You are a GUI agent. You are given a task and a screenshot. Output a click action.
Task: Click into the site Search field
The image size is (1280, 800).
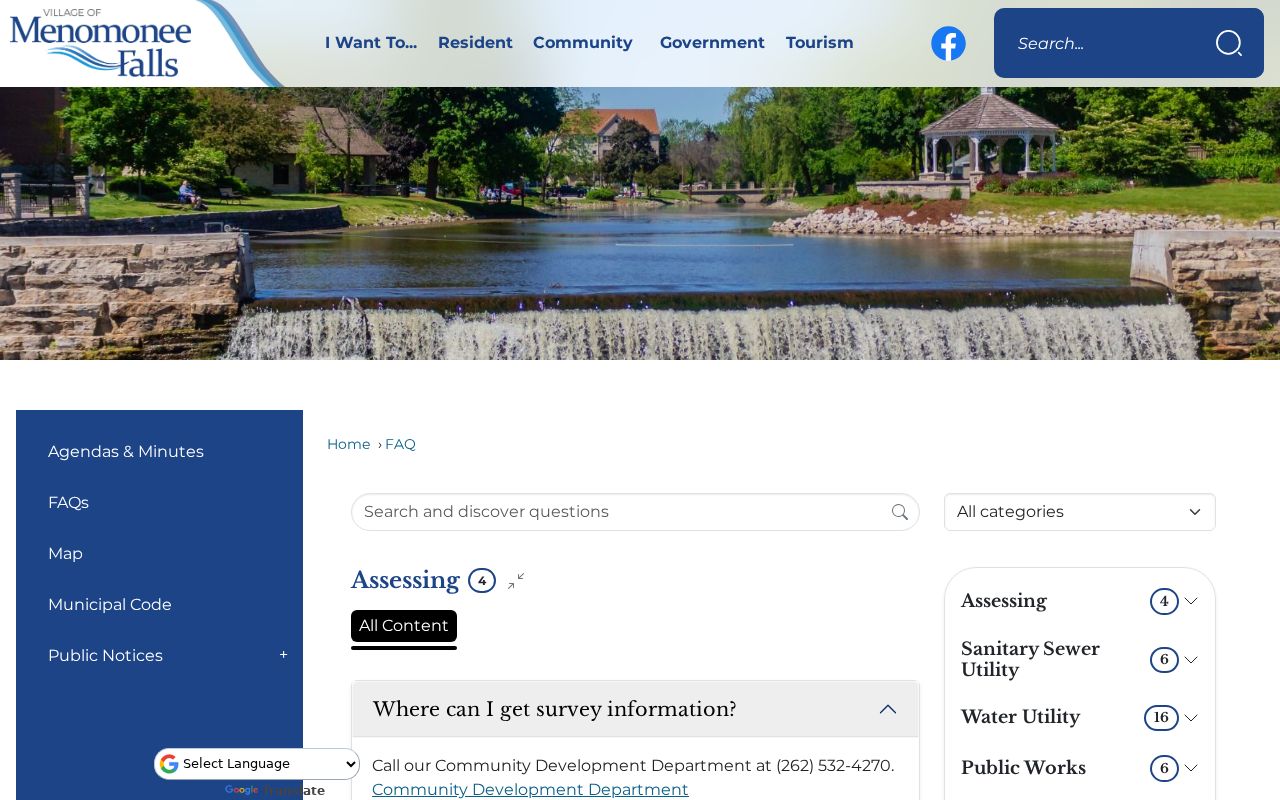point(1105,43)
